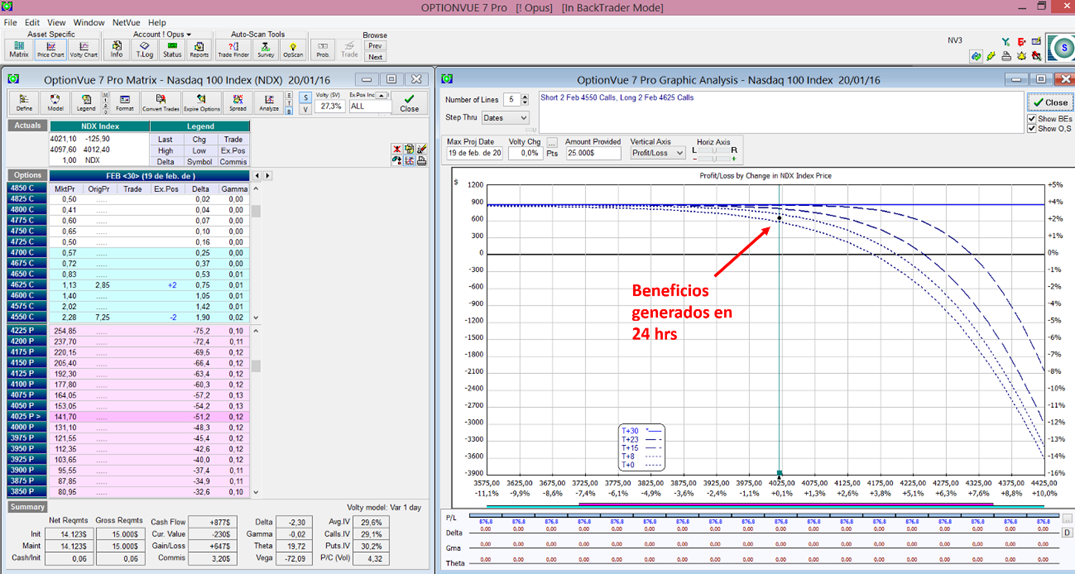
Task: Open the Price Chart tool
Action: coord(50,50)
